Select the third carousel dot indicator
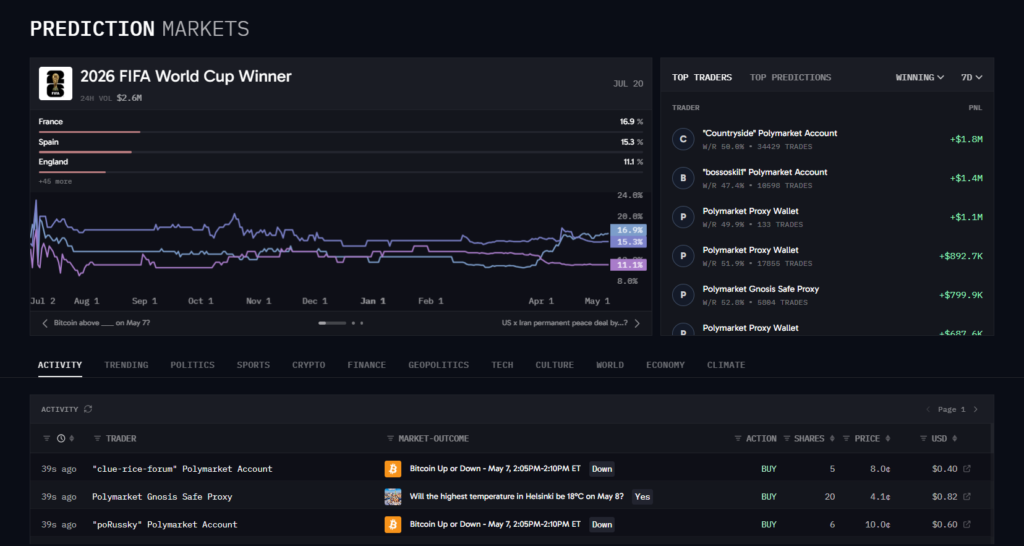The width and height of the screenshot is (1024, 546). click(x=362, y=323)
